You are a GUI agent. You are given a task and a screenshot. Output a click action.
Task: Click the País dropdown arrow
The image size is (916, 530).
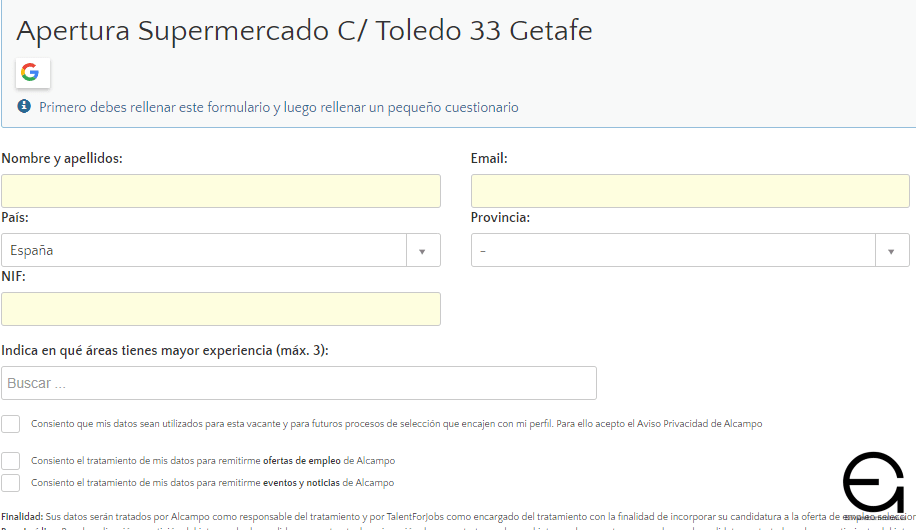coord(422,251)
